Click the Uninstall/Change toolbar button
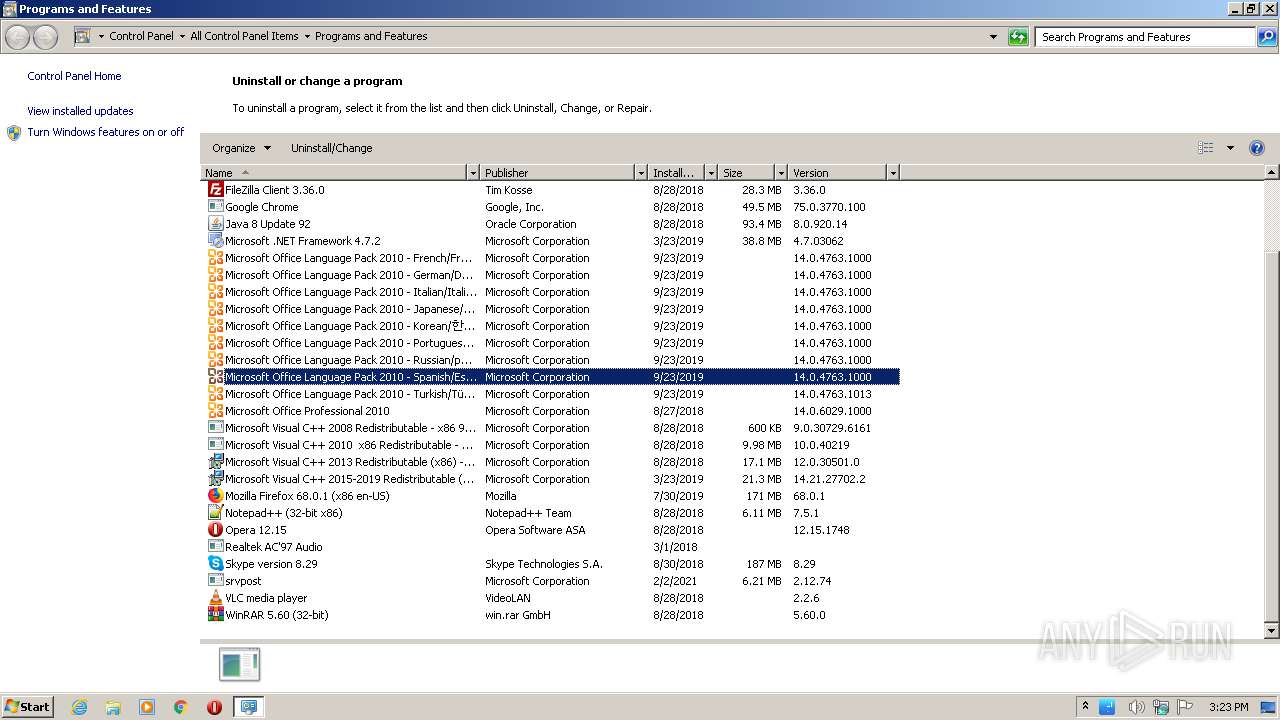 pyautogui.click(x=331, y=148)
